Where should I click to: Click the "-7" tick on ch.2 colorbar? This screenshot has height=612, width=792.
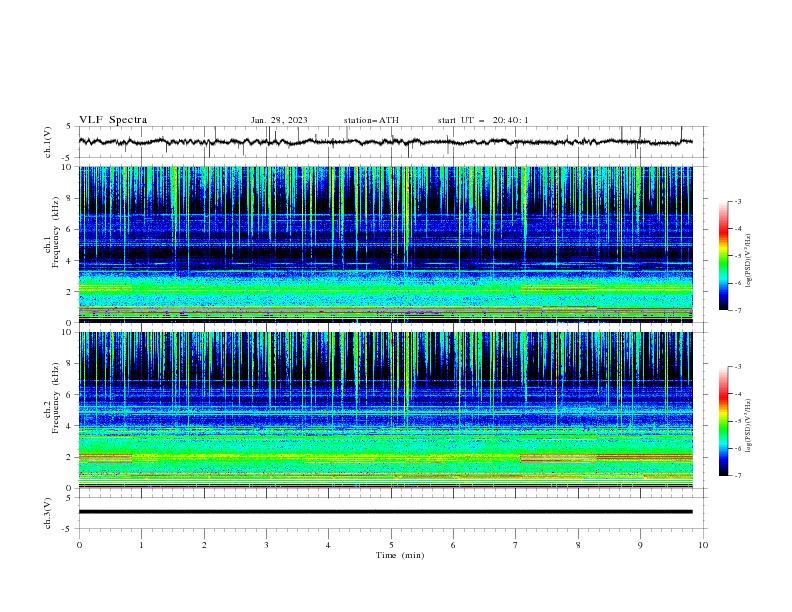(x=738, y=476)
